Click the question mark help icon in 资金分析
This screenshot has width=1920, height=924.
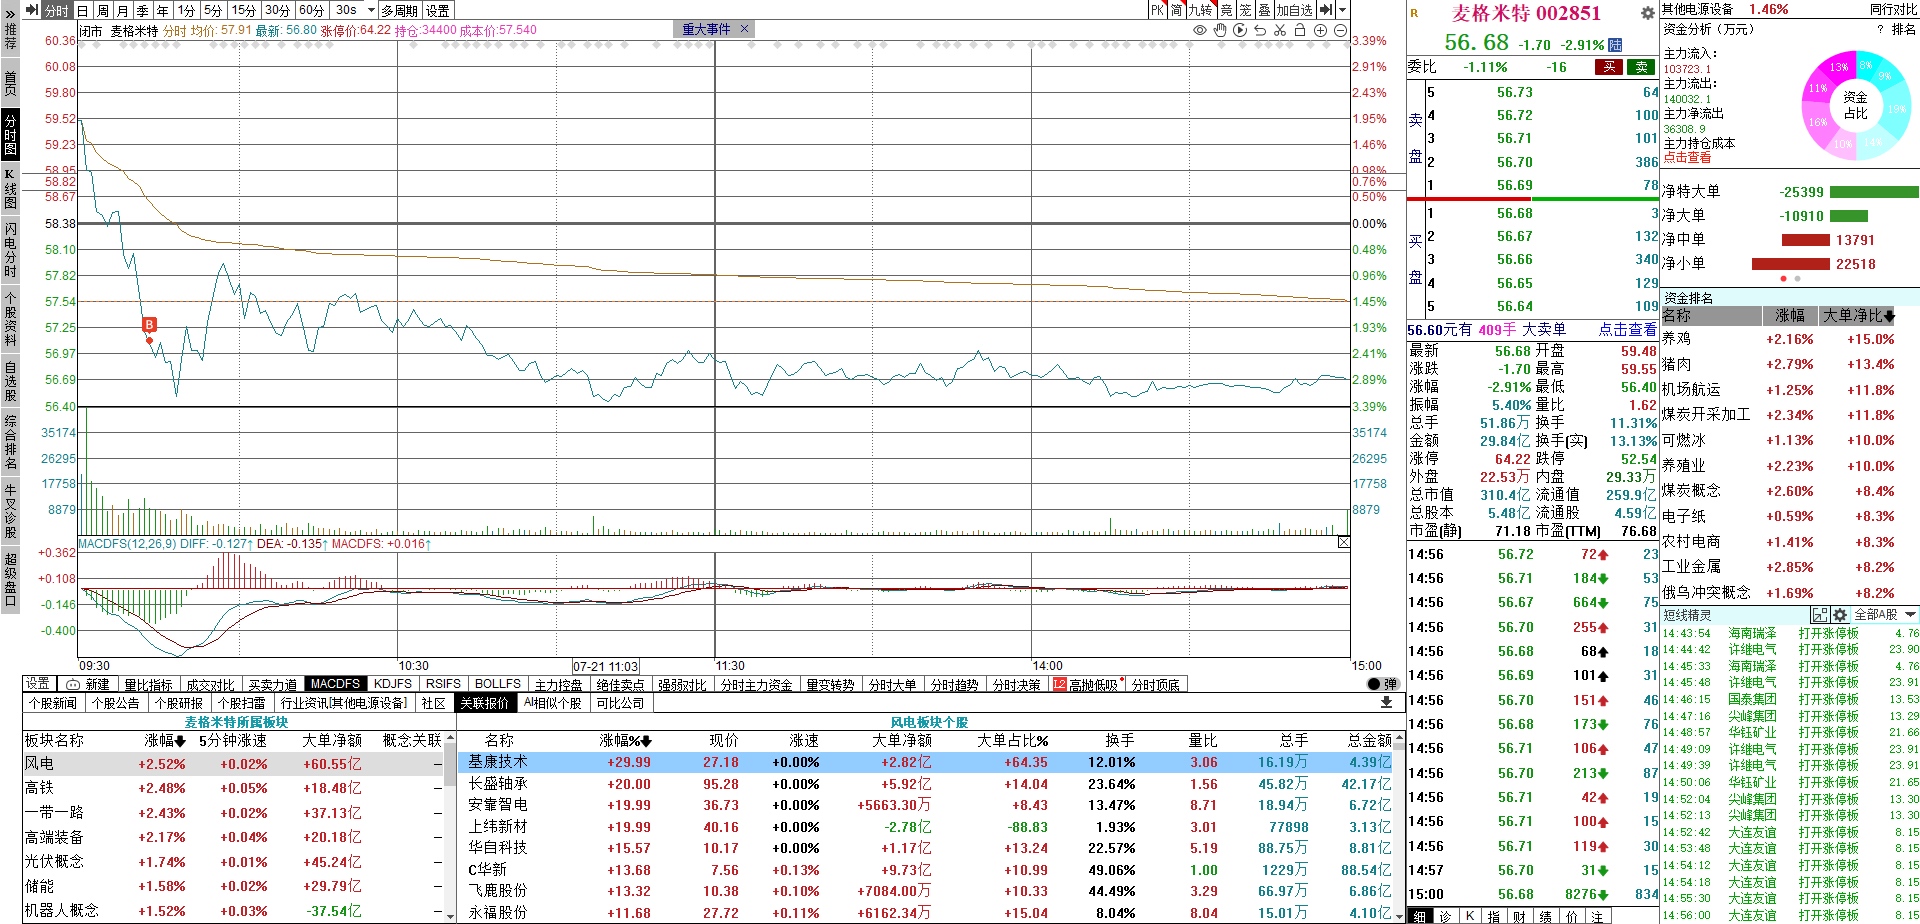(x=1880, y=29)
